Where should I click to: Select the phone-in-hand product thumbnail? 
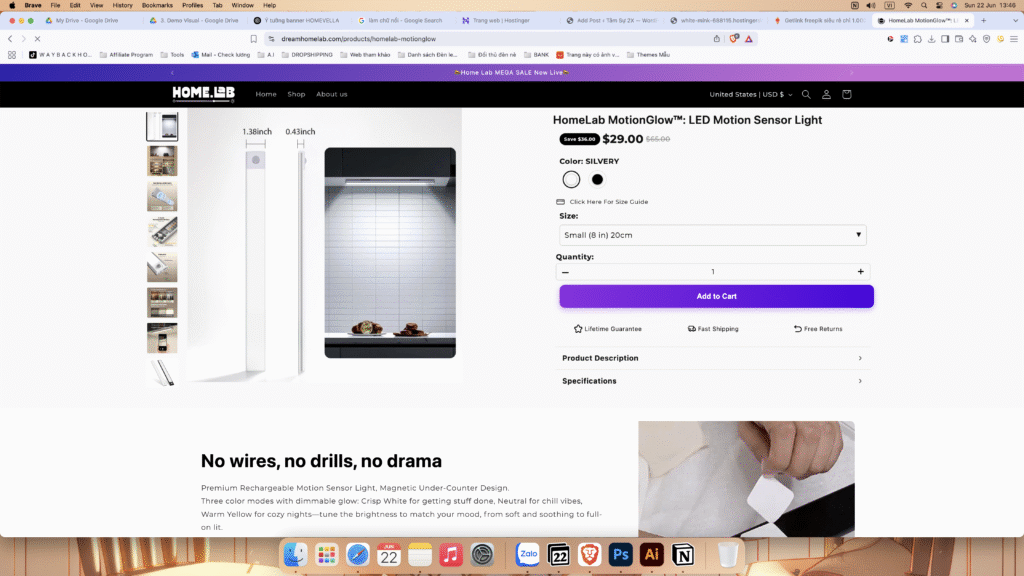click(162, 338)
